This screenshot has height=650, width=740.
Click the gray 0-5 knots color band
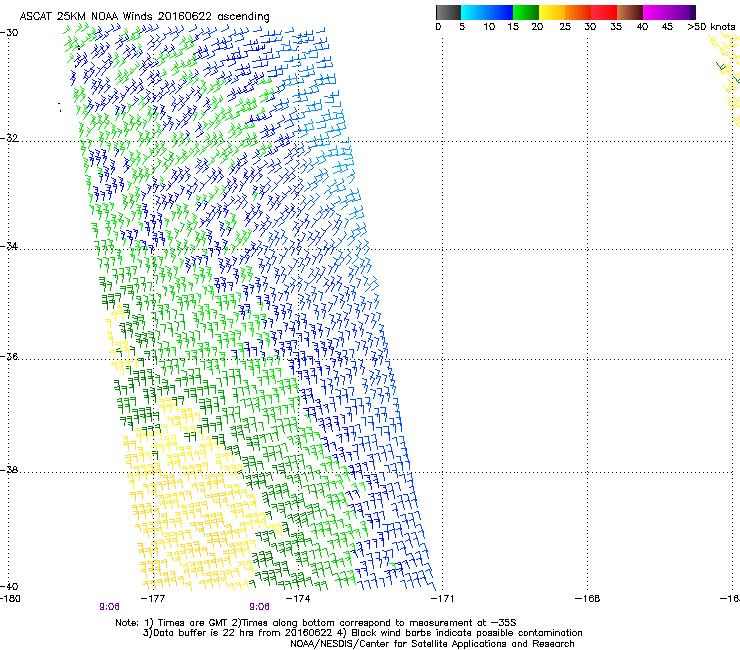pyautogui.click(x=448, y=12)
